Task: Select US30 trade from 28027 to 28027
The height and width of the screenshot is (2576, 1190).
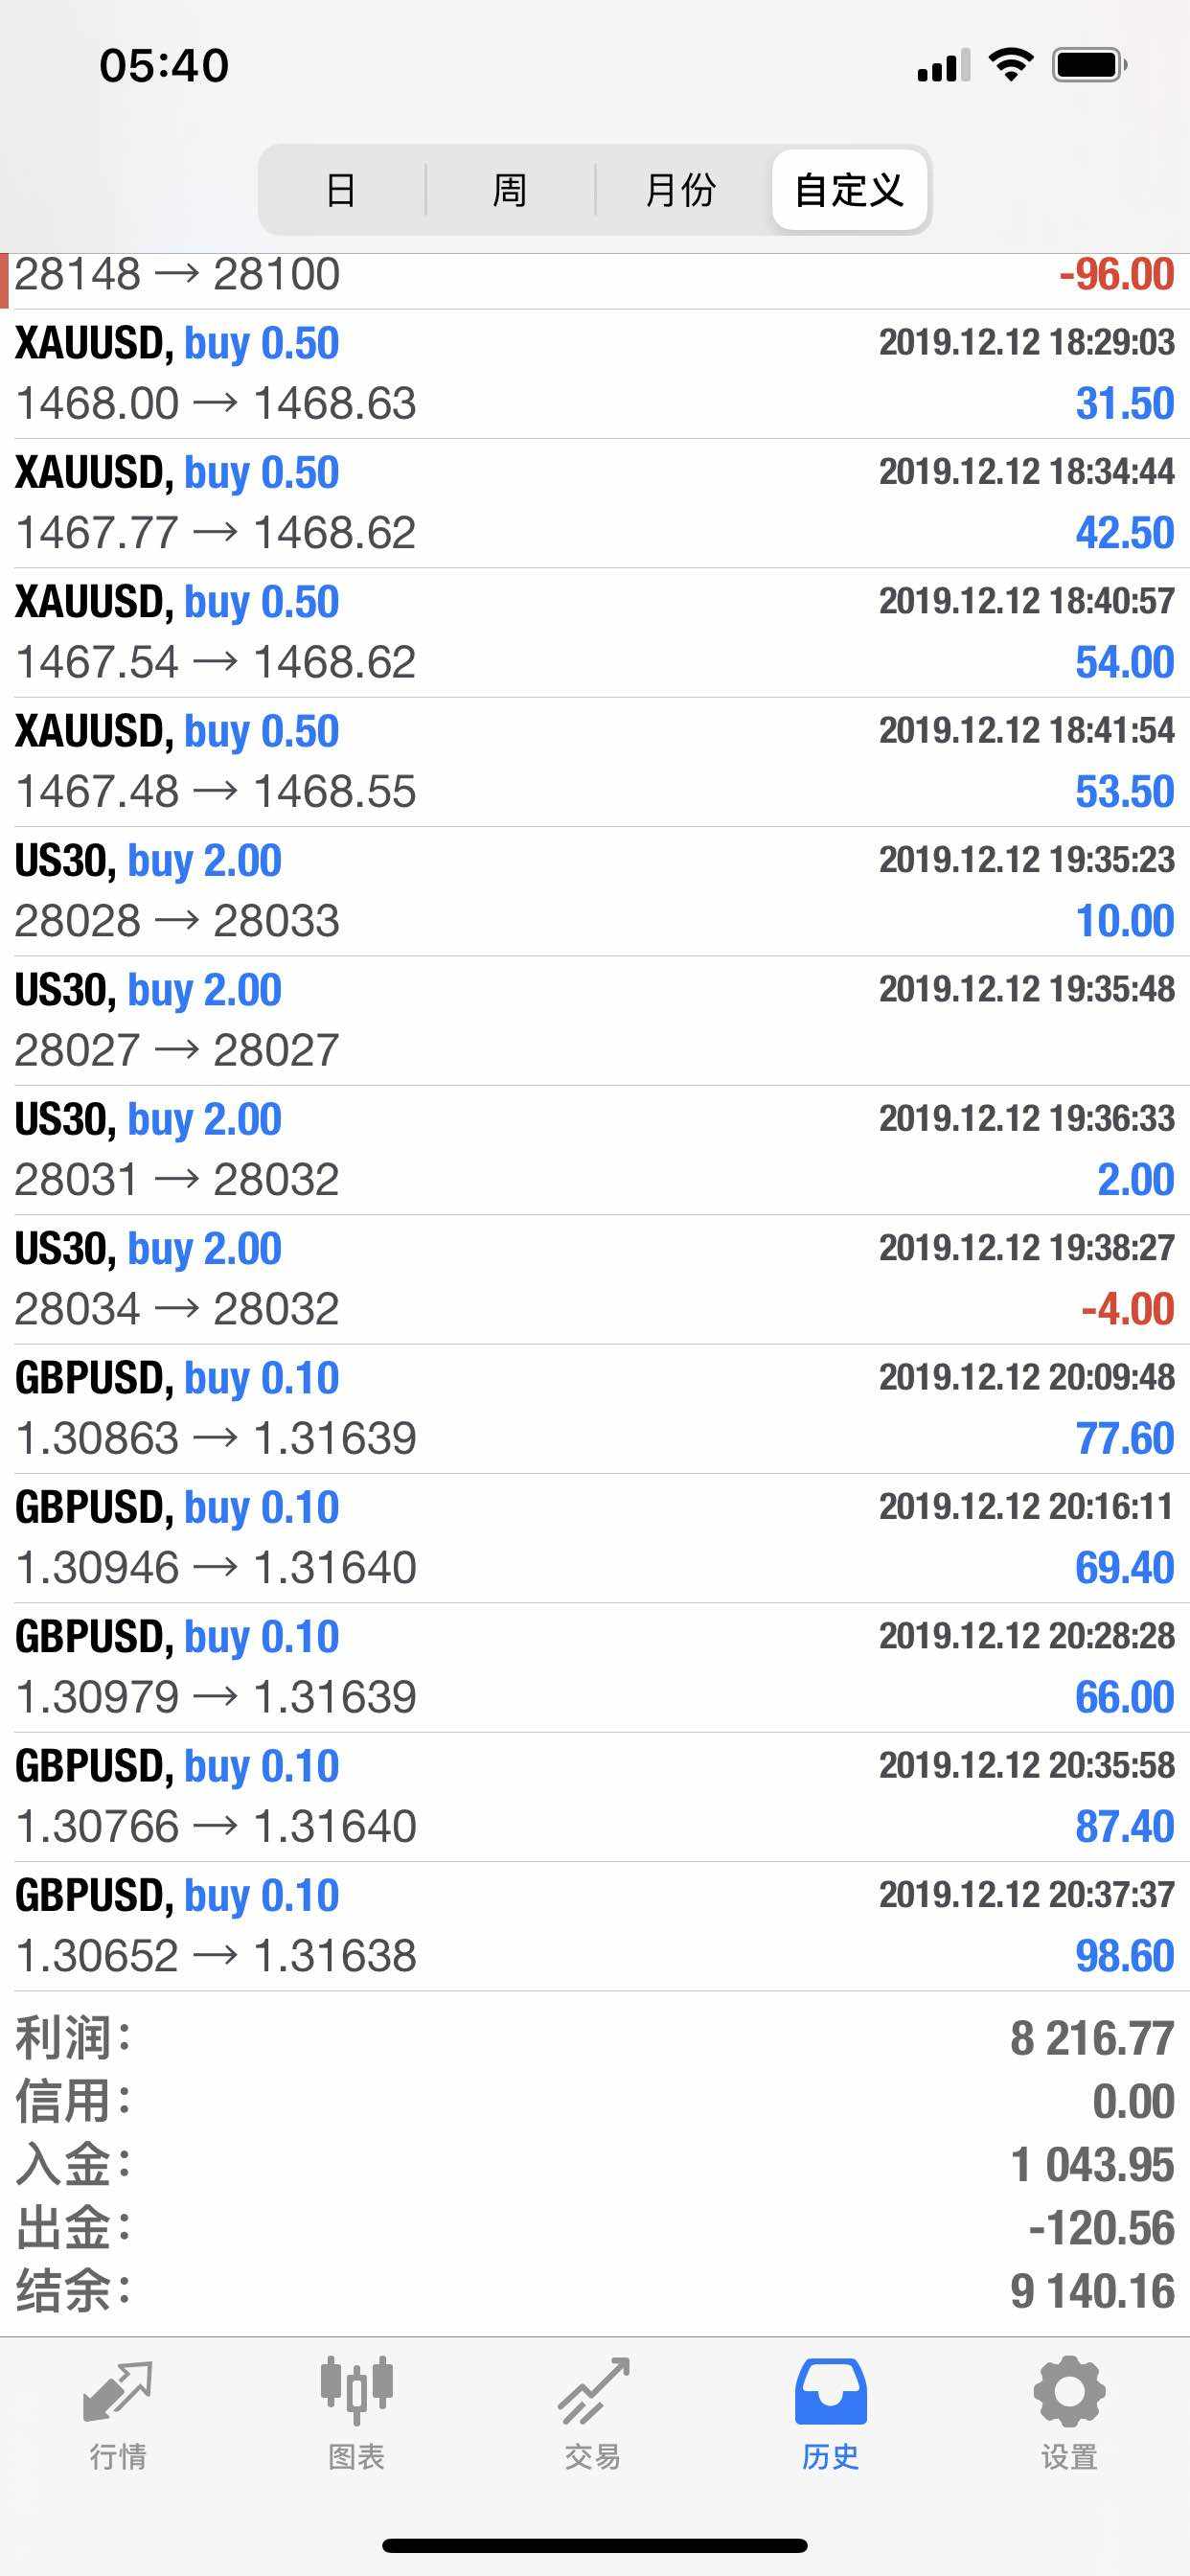Action: pos(595,1020)
